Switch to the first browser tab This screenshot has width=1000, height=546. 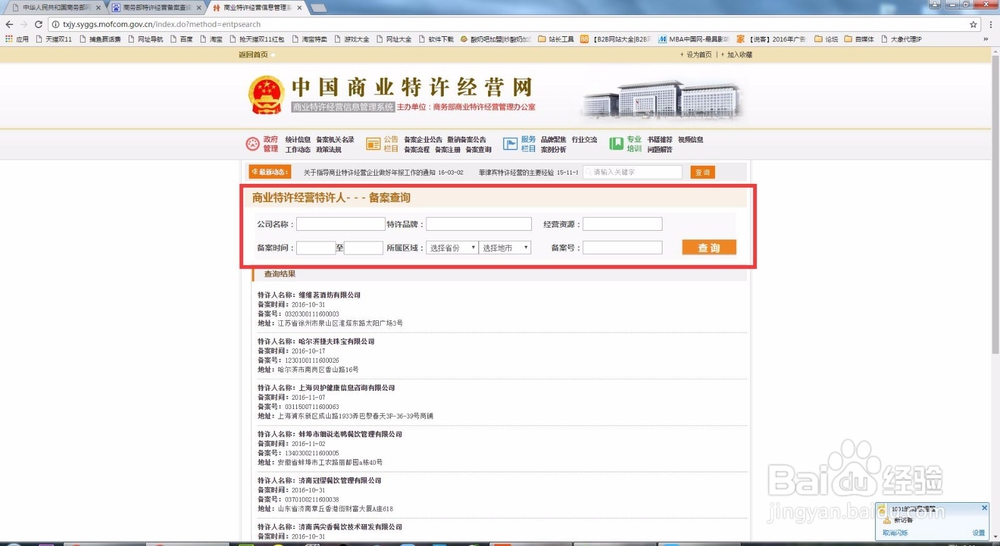click(55, 8)
